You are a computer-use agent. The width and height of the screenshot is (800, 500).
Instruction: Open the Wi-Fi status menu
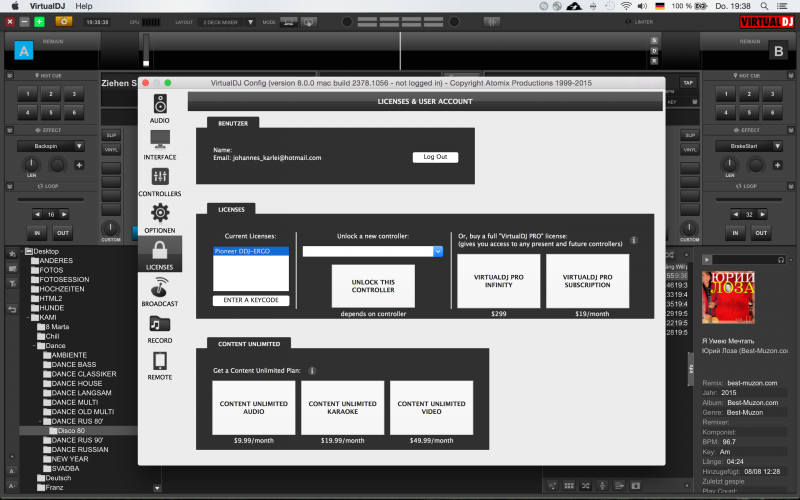tap(626, 6)
